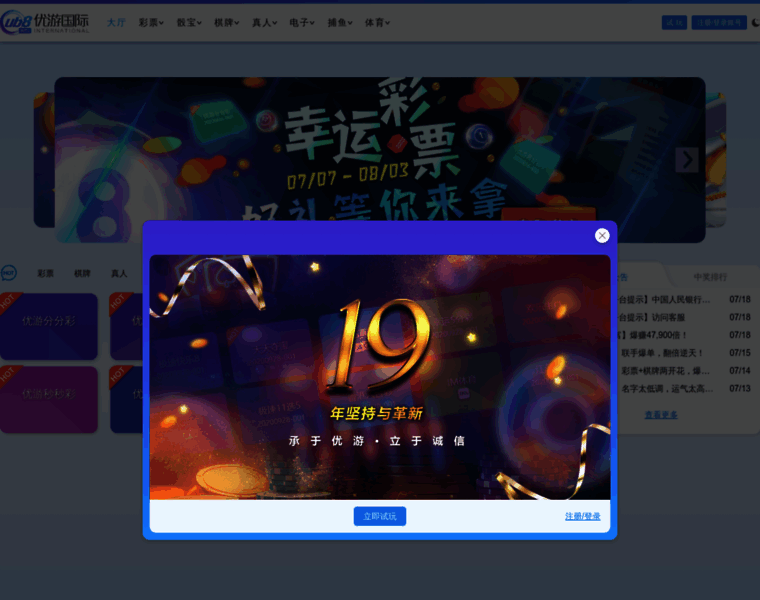Viewport: 760px width, 600px height.
Task: Click the 注册/登录账号 header button
Action: pos(719,22)
